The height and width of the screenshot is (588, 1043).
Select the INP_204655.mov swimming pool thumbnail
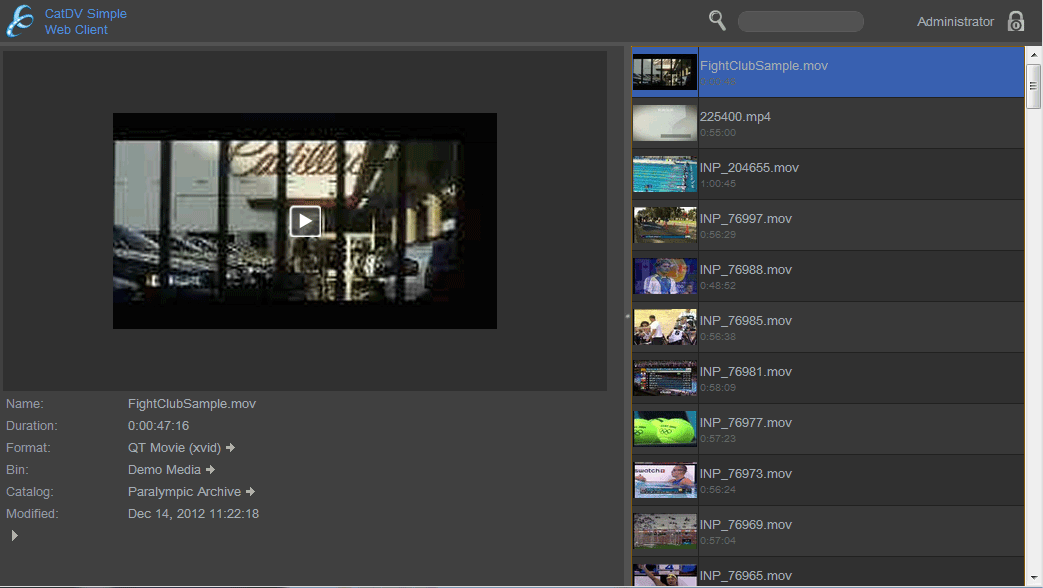(665, 174)
